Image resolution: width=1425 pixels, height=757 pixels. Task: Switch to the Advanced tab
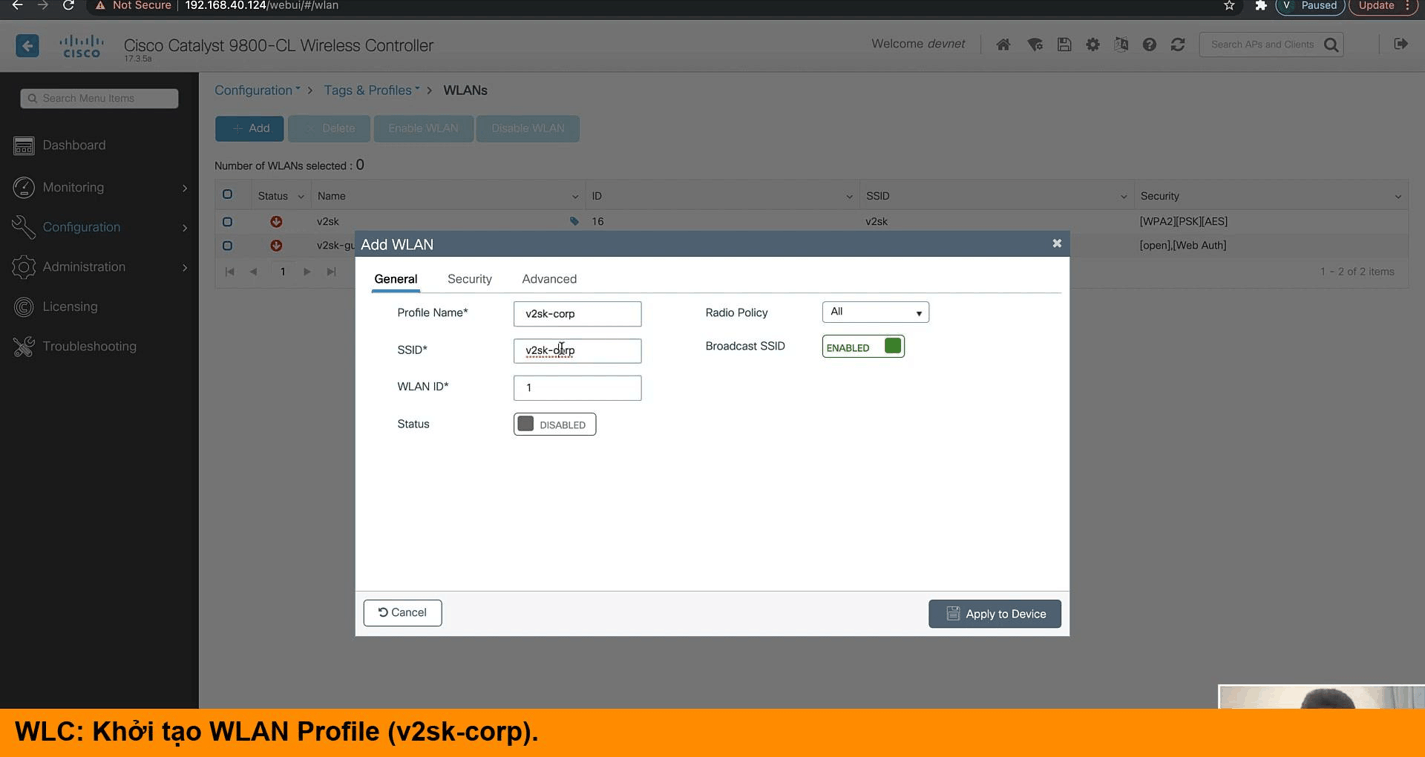[549, 279]
